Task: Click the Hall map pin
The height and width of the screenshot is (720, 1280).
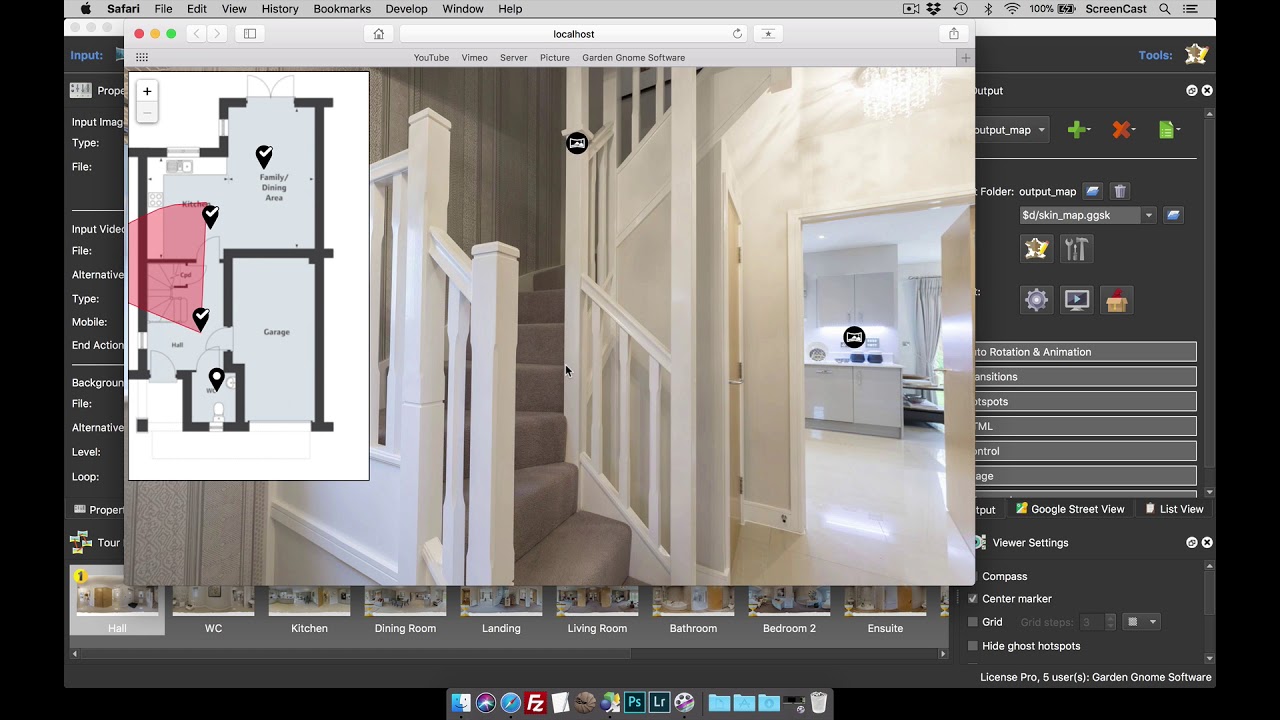Action: tap(201, 319)
